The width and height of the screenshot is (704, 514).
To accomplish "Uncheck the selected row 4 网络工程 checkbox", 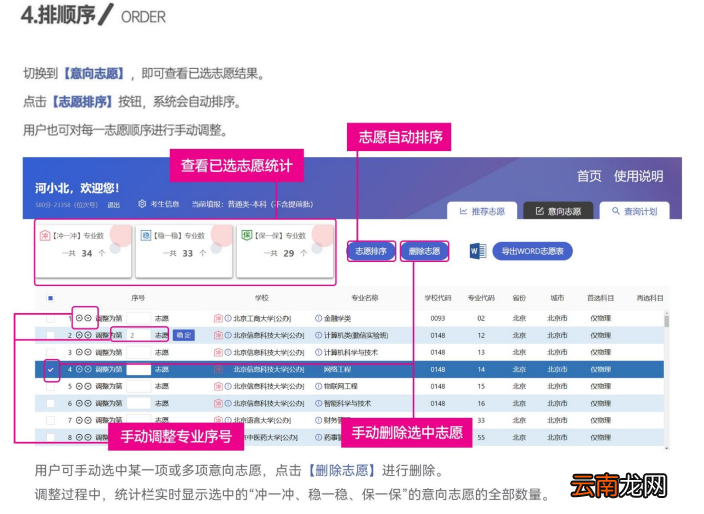I will click(51, 369).
